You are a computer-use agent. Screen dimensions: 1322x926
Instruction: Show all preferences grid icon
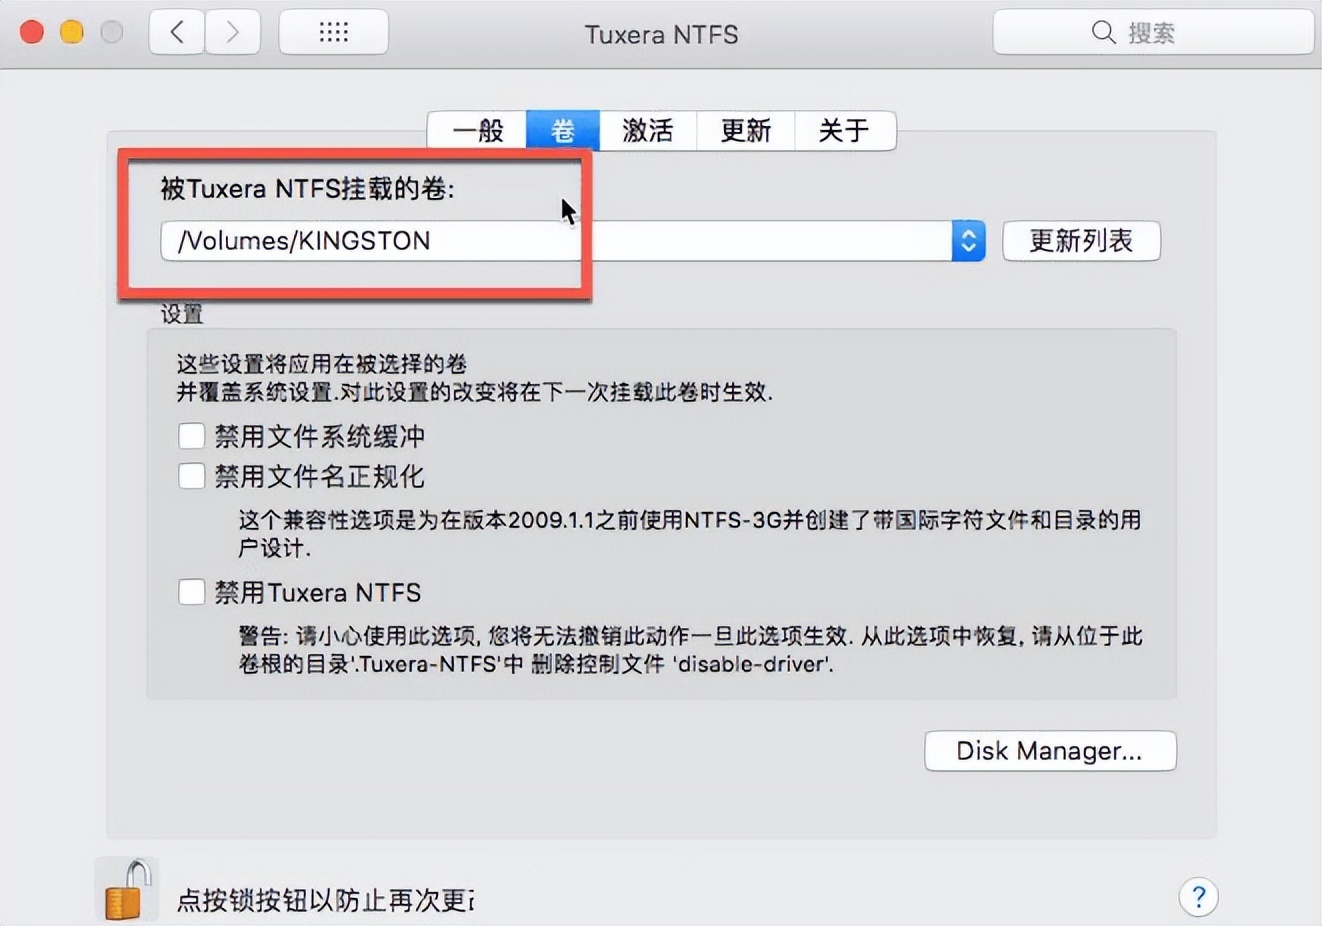[333, 33]
